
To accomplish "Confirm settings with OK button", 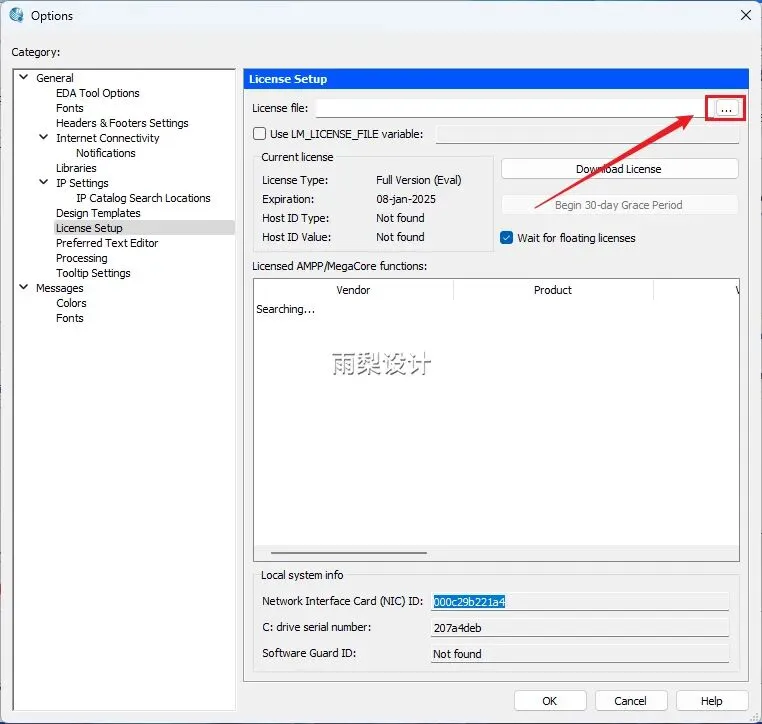I will 550,701.
